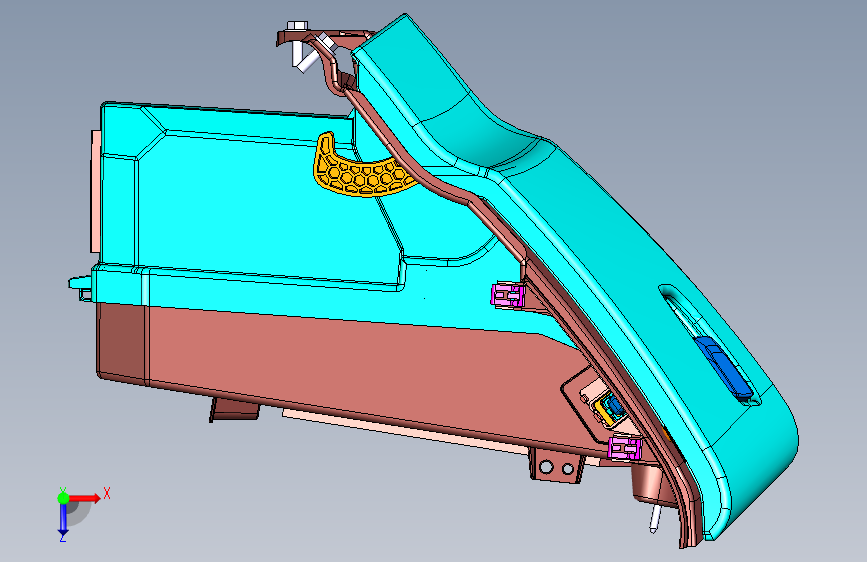This screenshot has height=562, width=867.
Task: Select the pale pink plate on the left end
Action: 96,191
